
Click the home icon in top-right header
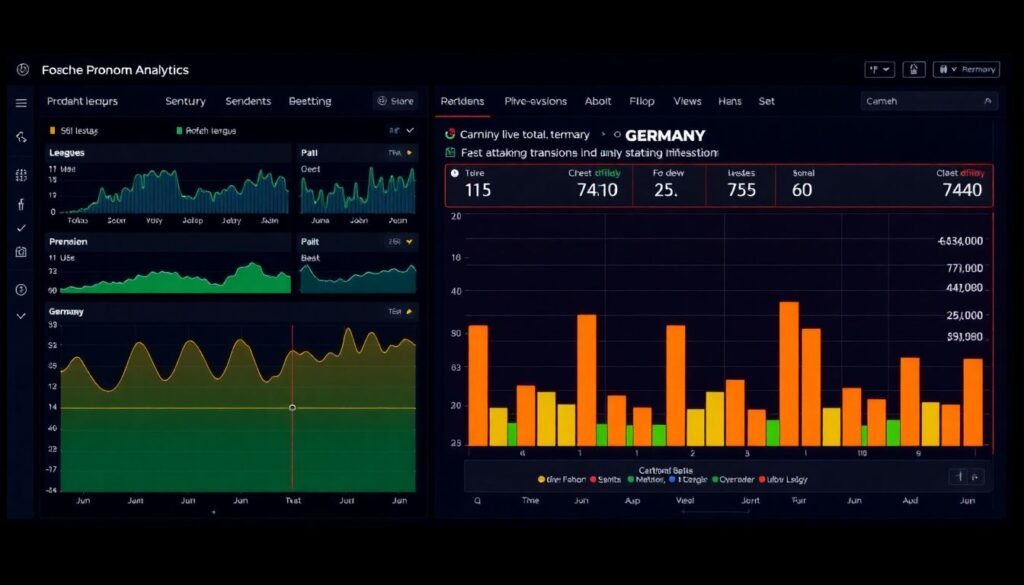[x=914, y=70]
